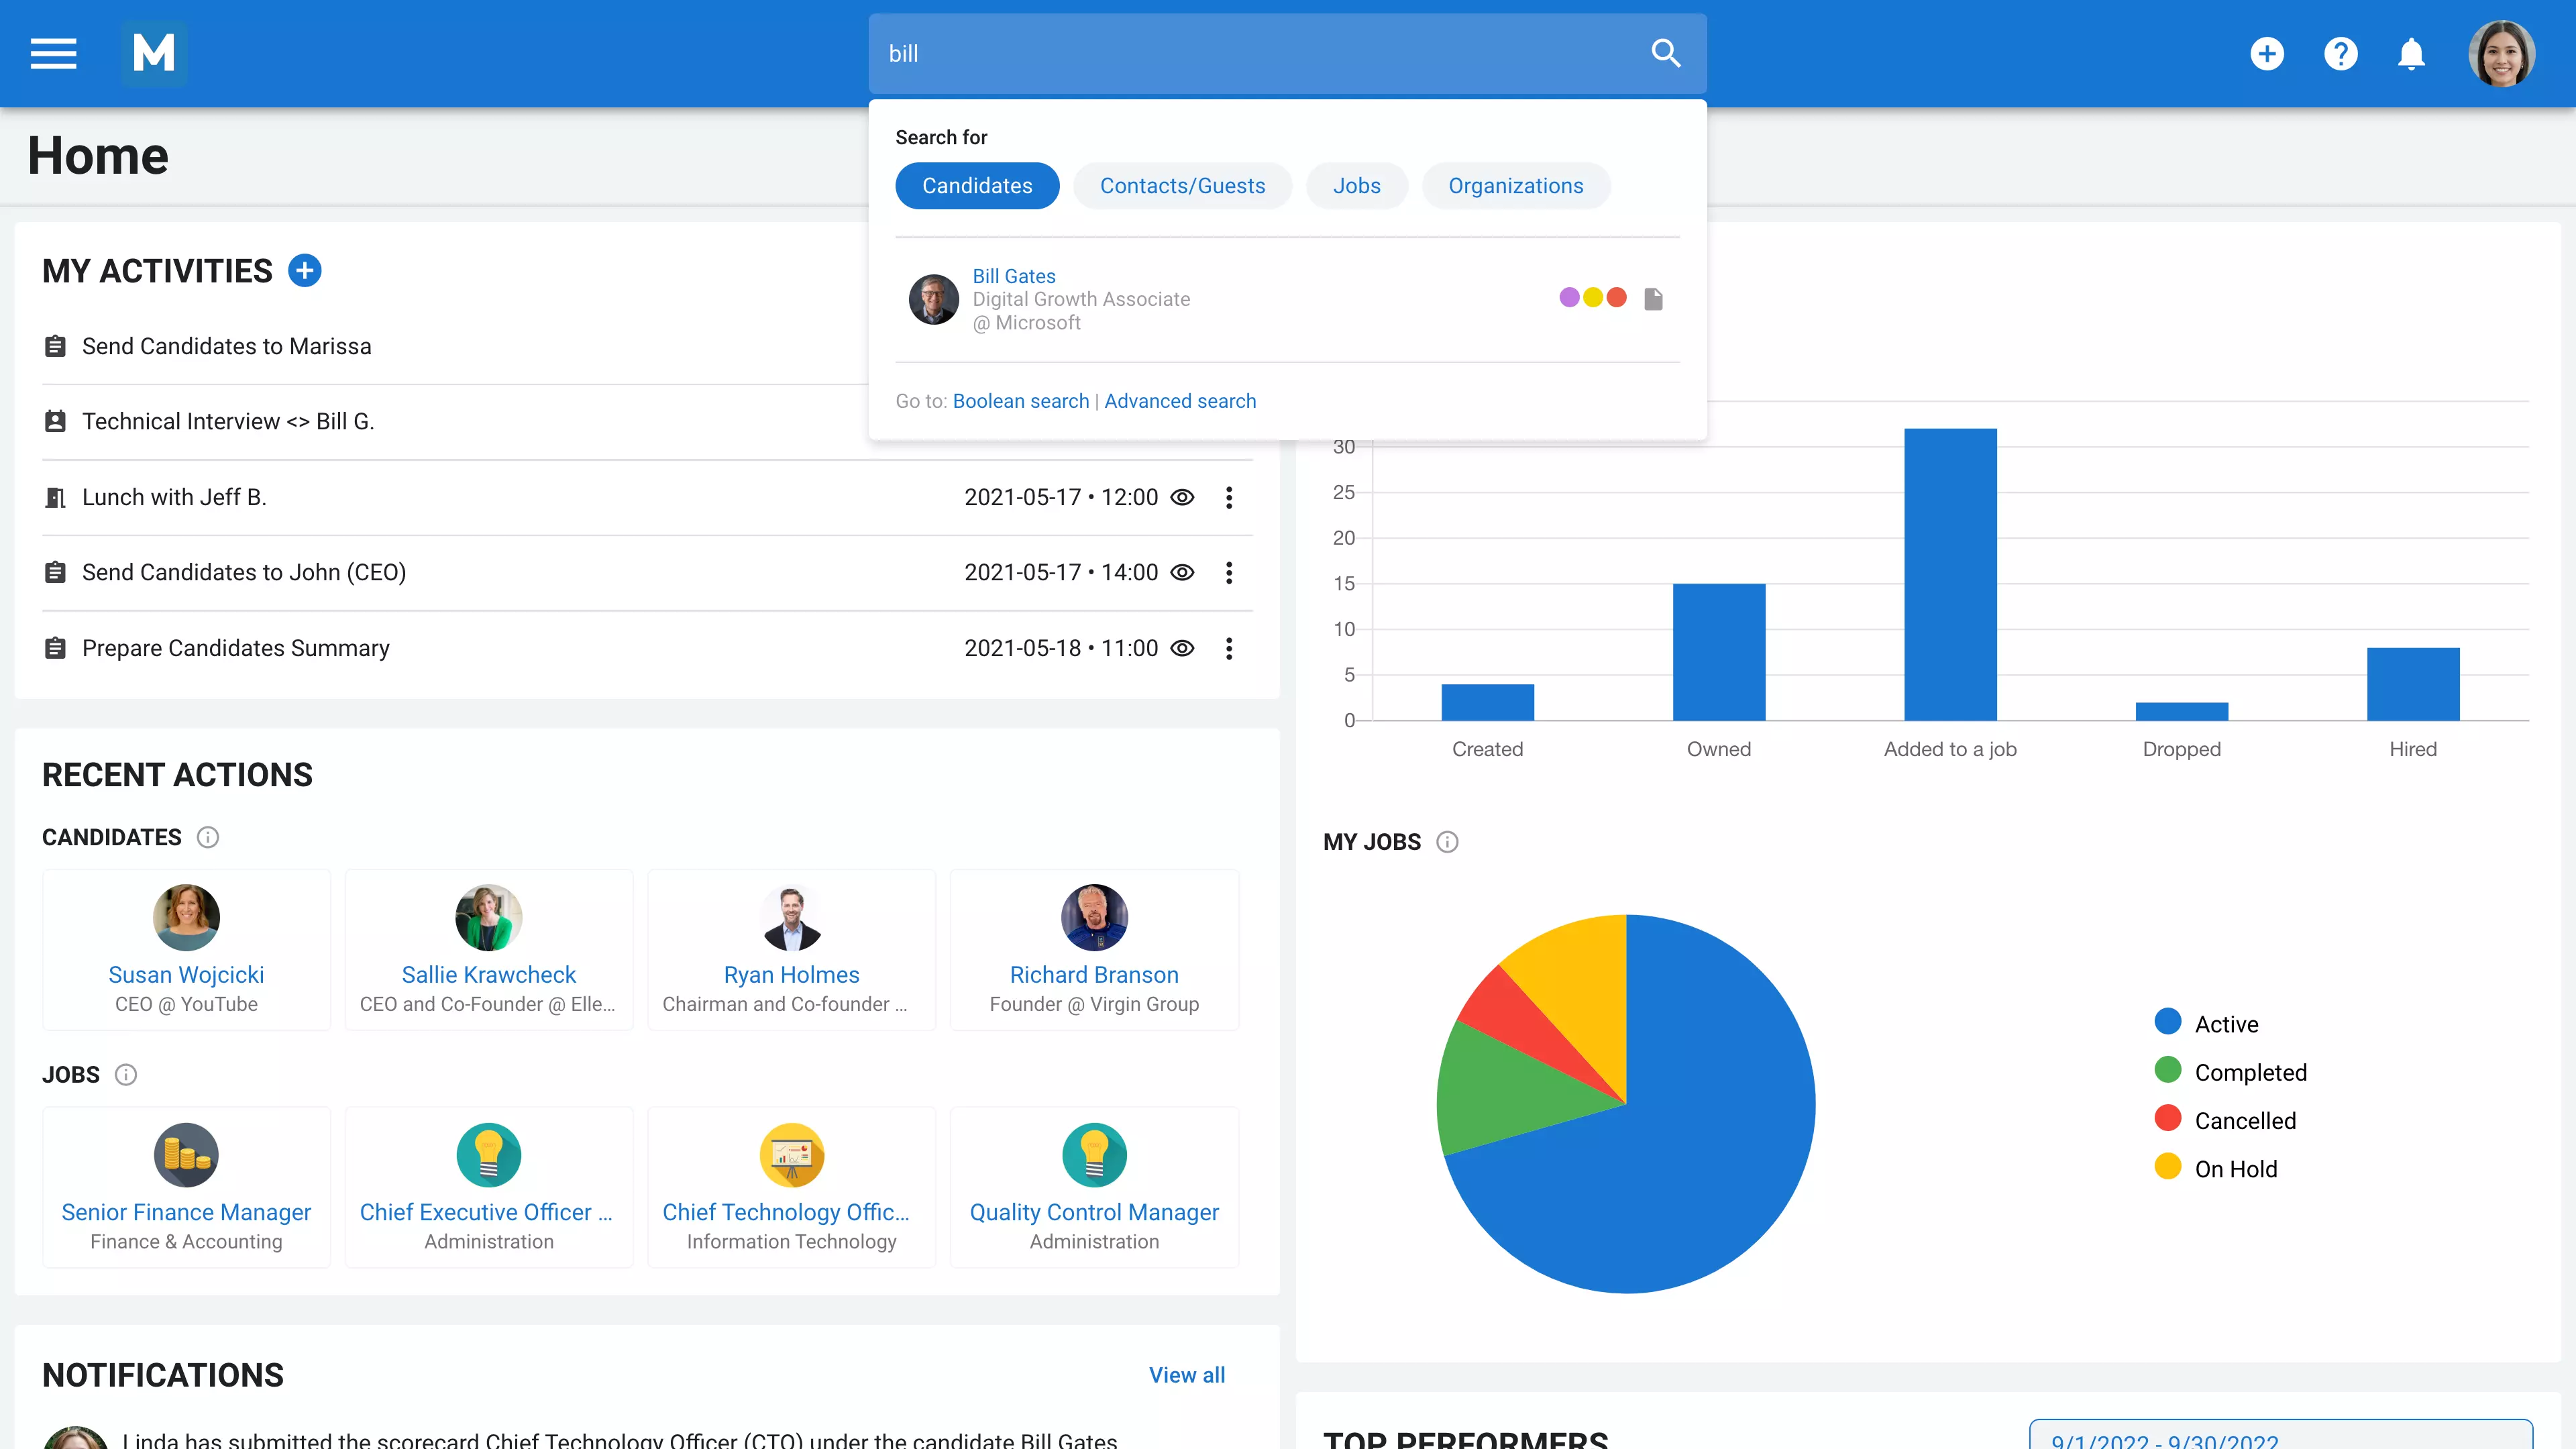Open the hamburger navigation menu
Image resolution: width=2576 pixels, height=1449 pixels.
[x=53, y=53]
